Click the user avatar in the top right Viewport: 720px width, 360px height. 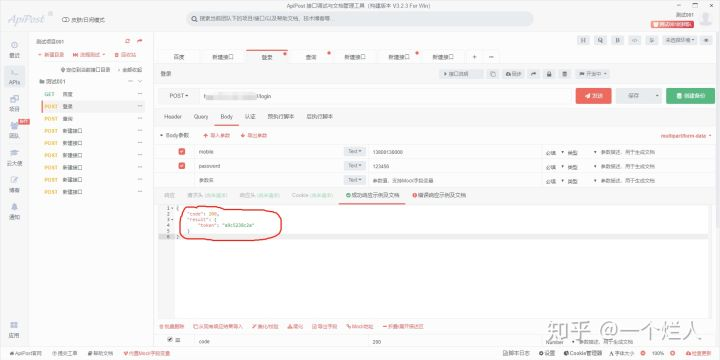[706, 19]
